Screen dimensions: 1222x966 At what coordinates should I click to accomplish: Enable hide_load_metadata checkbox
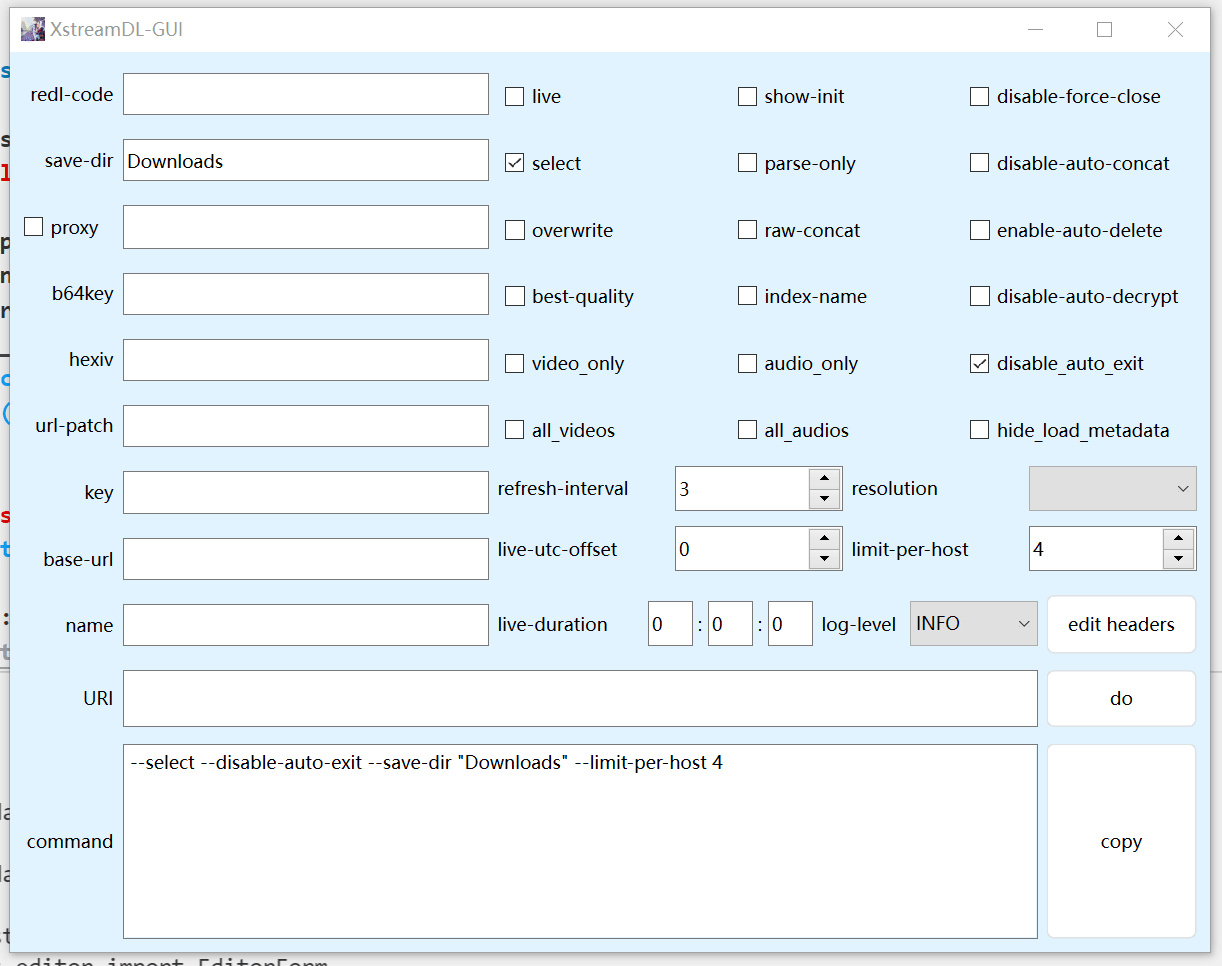tap(979, 430)
